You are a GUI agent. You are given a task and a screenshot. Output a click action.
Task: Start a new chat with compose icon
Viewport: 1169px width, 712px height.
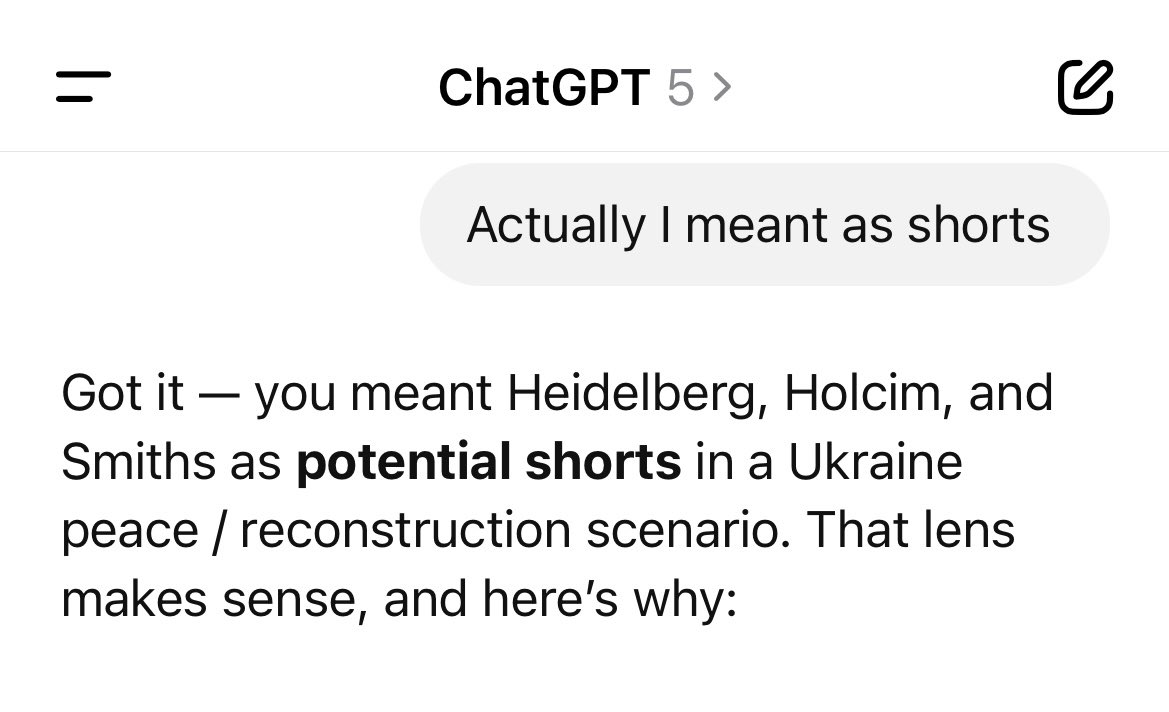tap(1084, 87)
